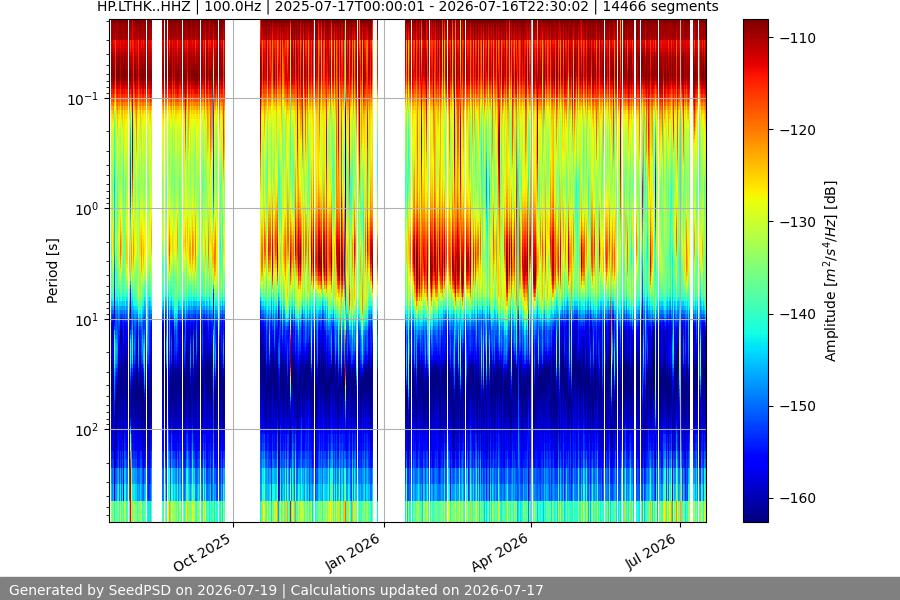
Task: Click the 'Amplitude [m²/s⁴/Hz] [dB]' colorbar label
Action: (831, 271)
